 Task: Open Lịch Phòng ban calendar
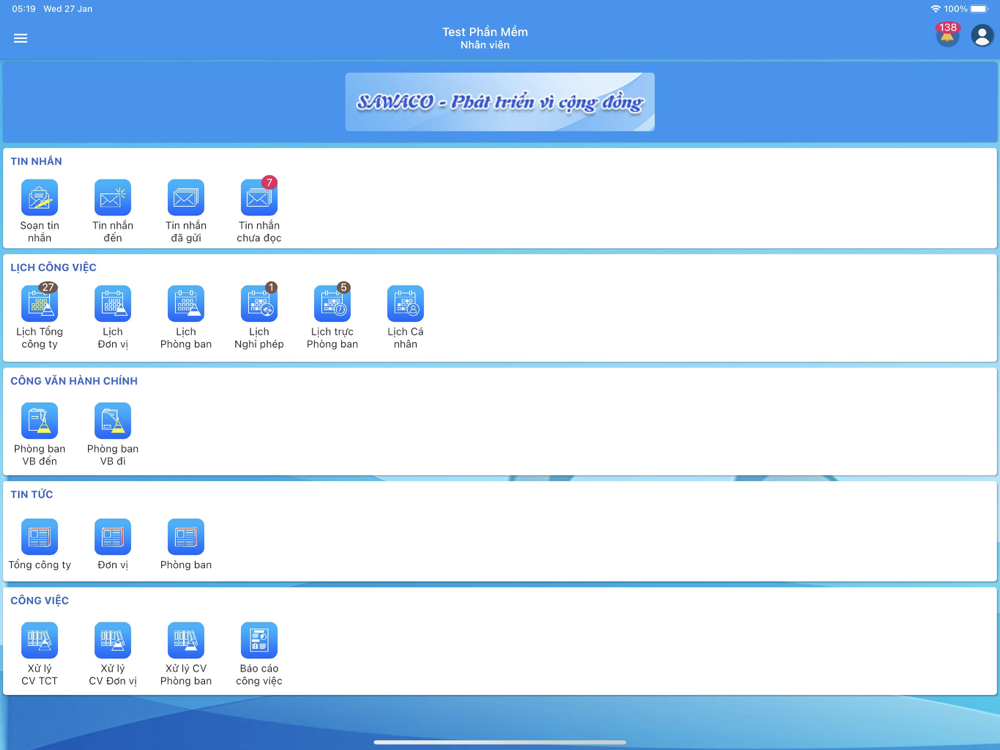coord(186,304)
